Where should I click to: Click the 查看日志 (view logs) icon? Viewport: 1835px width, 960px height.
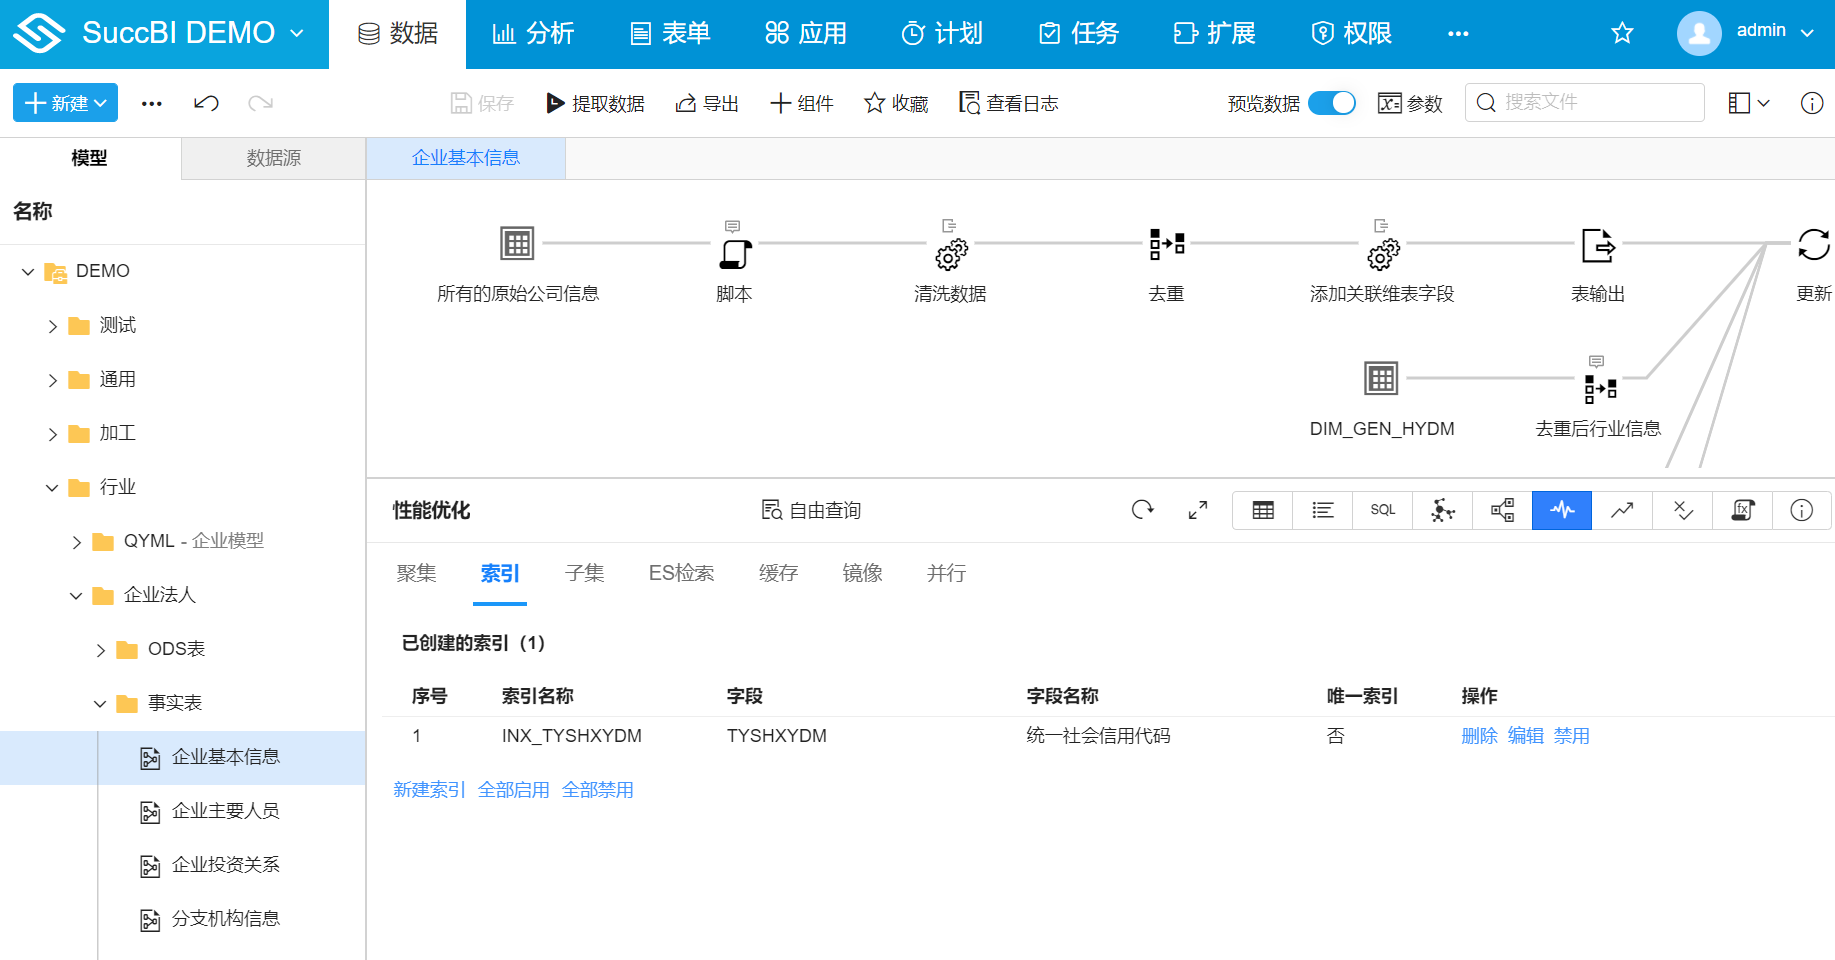1008,102
